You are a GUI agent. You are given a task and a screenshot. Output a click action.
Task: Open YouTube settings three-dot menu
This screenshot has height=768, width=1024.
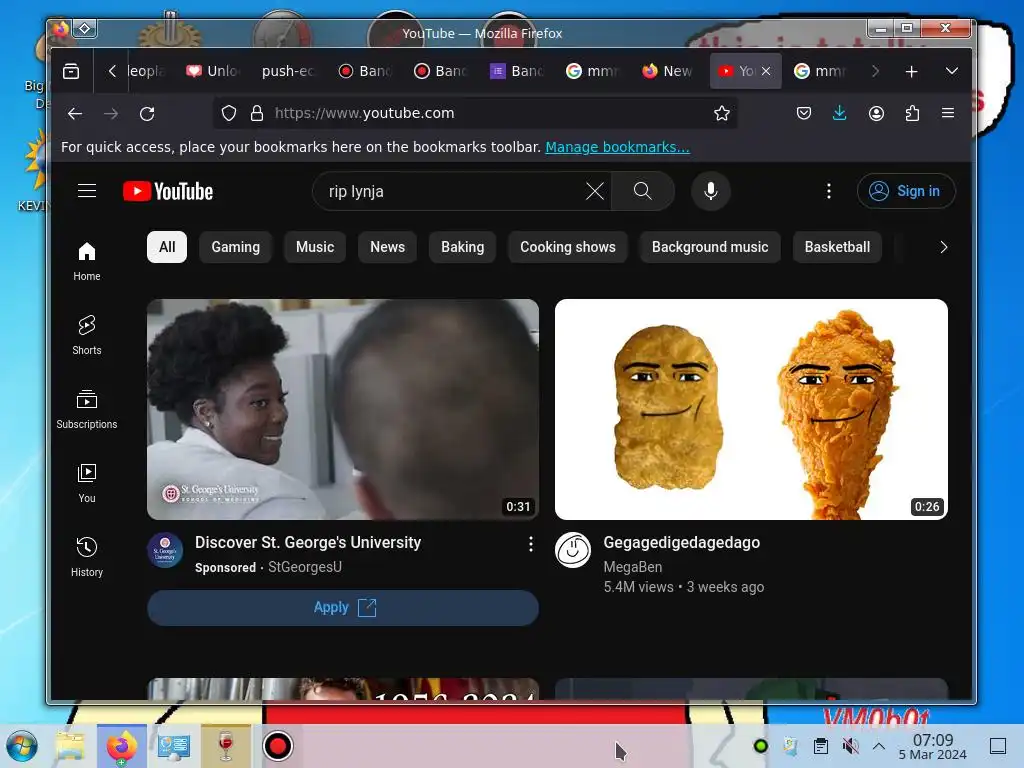tap(829, 191)
